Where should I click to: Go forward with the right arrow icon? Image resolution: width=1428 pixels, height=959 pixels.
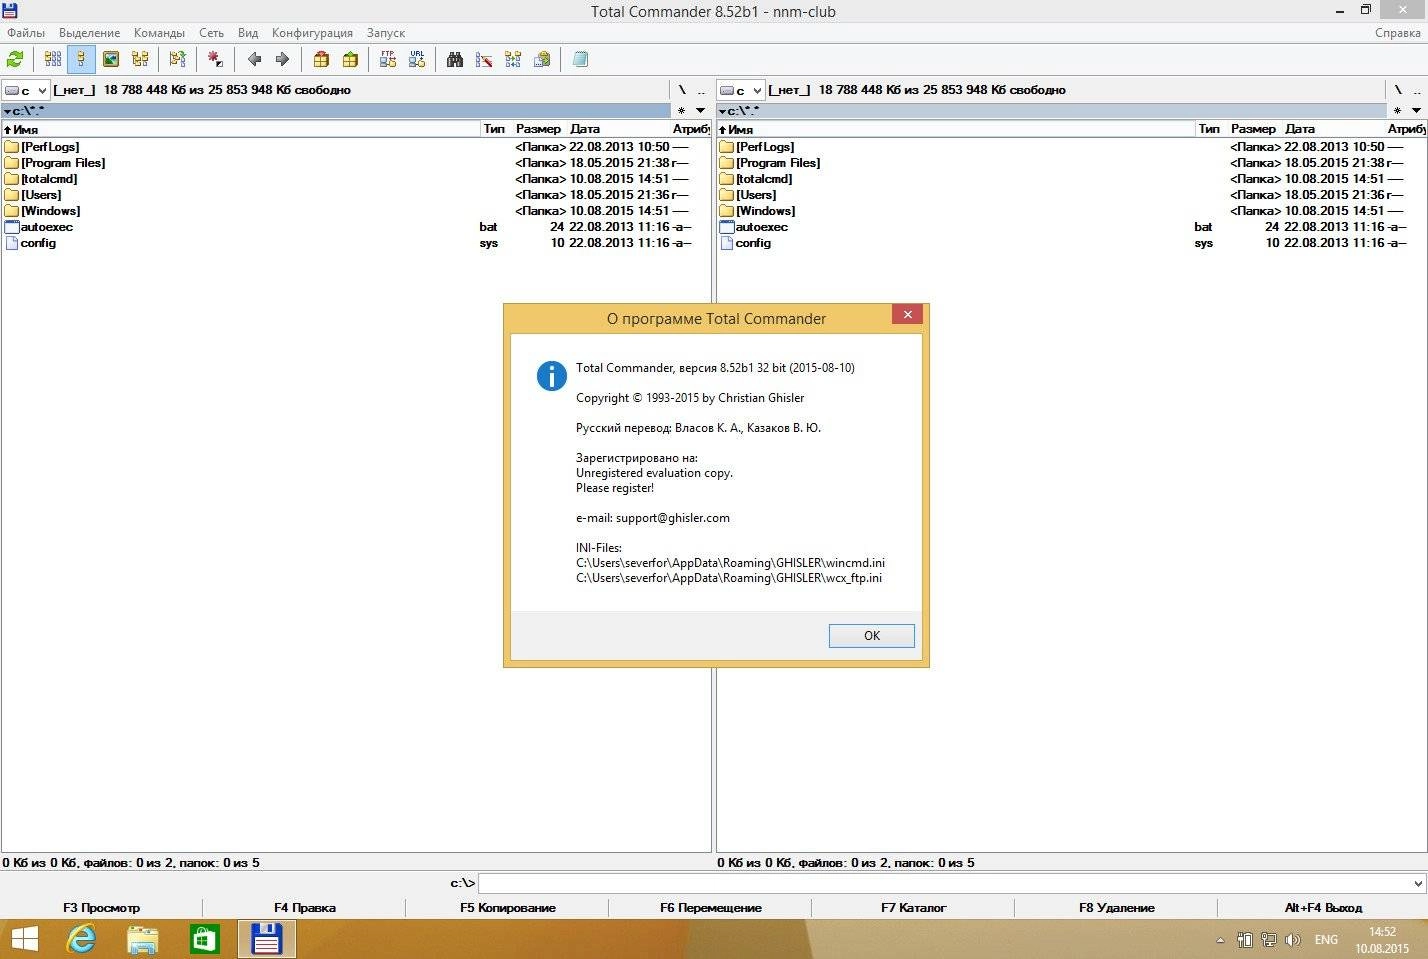click(282, 60)
